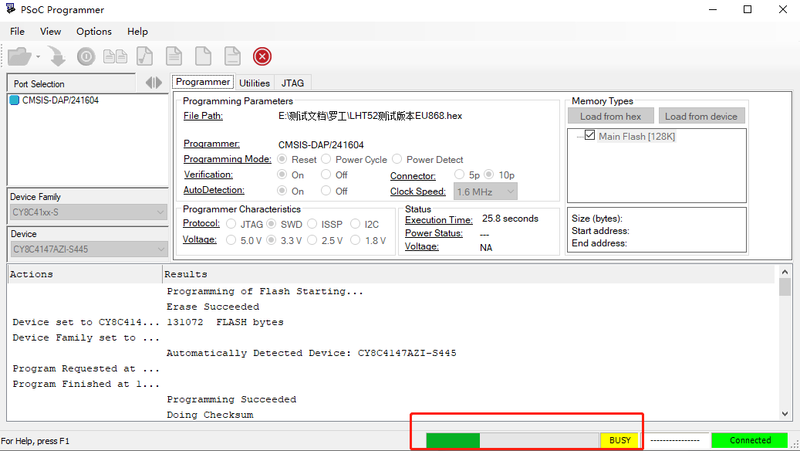800x451 pixels.
Task: Click the '25.8 seconds' execution time value
Action: (x=510, y=218)
